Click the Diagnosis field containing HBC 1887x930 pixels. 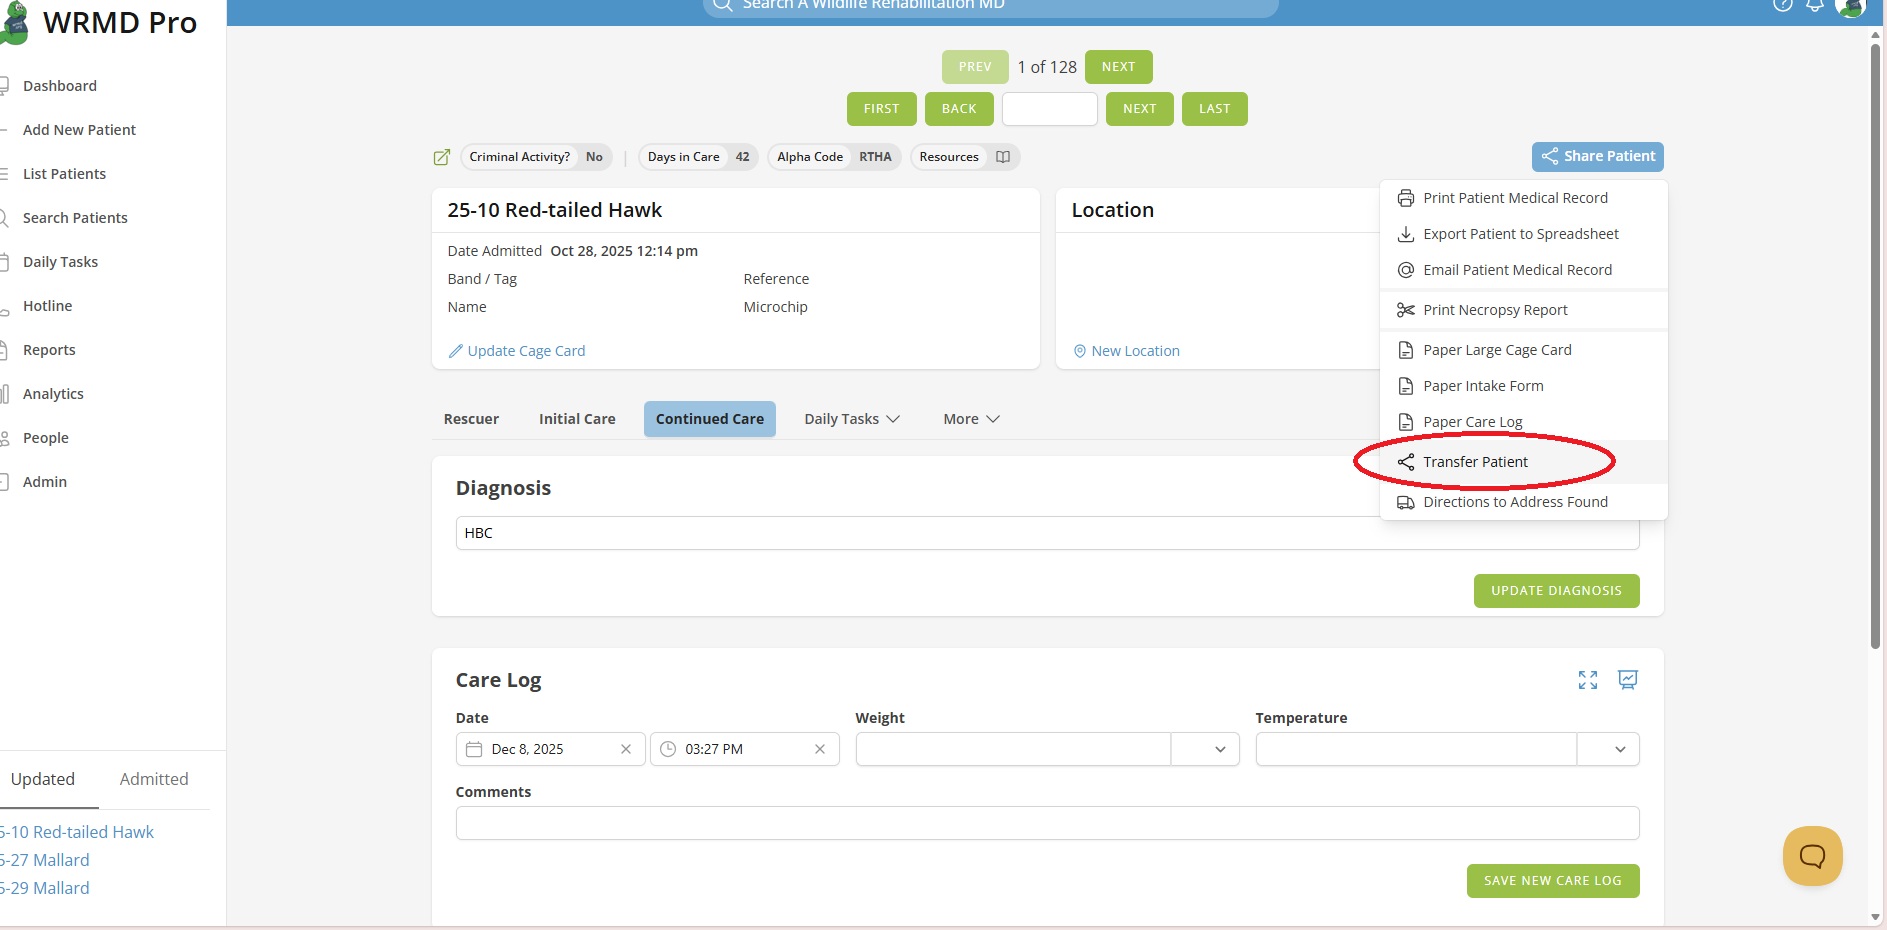click(x=1047, y=533)
